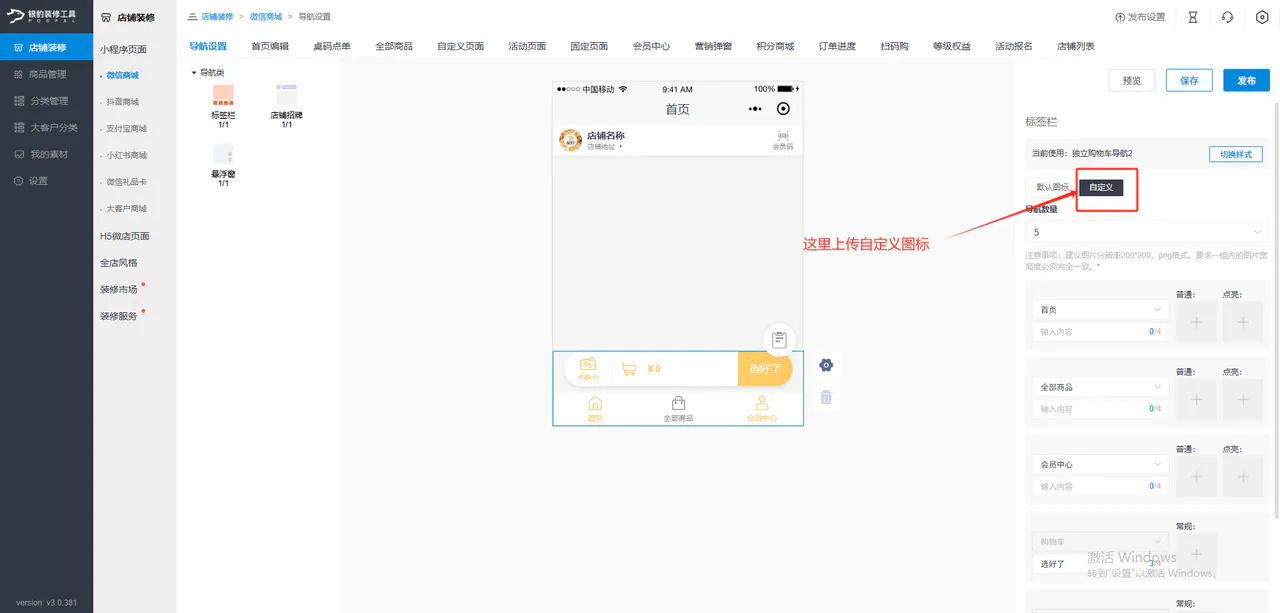
Task: Click 切换样式 button
Action: (x=1236, y=154)
